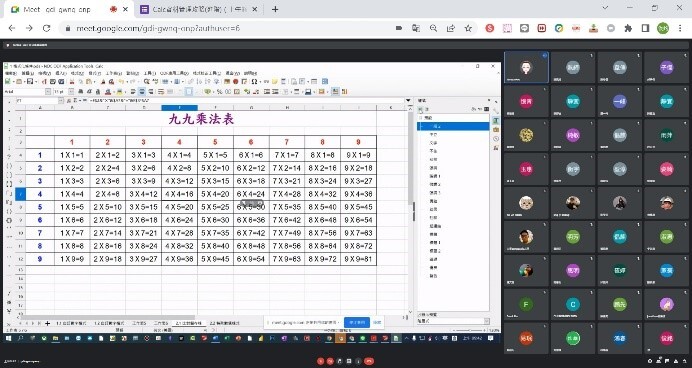Click the Function Wizard icon beside the formula bar
Viewport: 692px width, 368px height.
68,101
